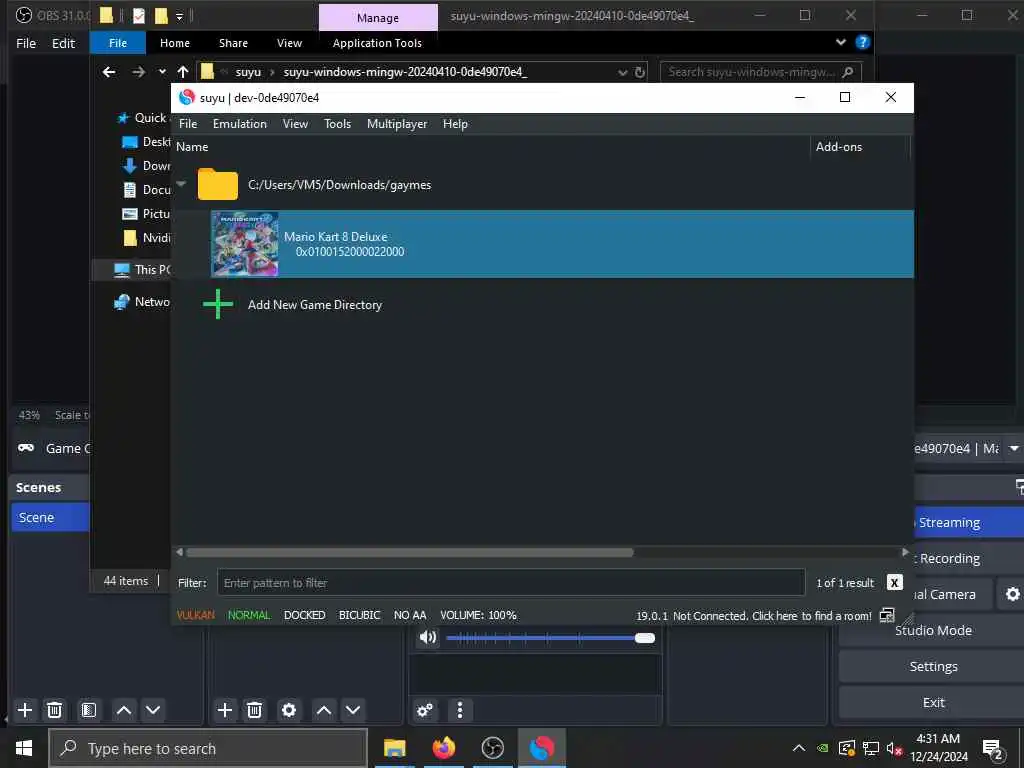This screenshot has height=768, width=1024.
Task: Open File Explorer help icon
Action: (x=863, y=42)
